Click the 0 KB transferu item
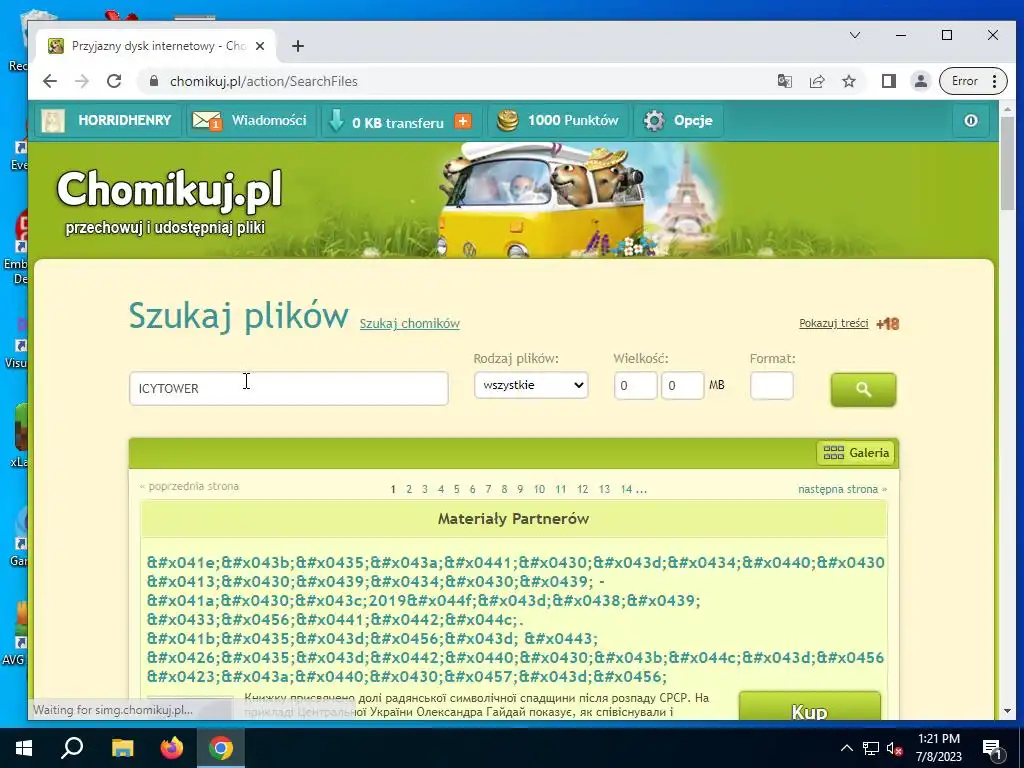This screenshot has height=768, width=1024. point(397,122)
